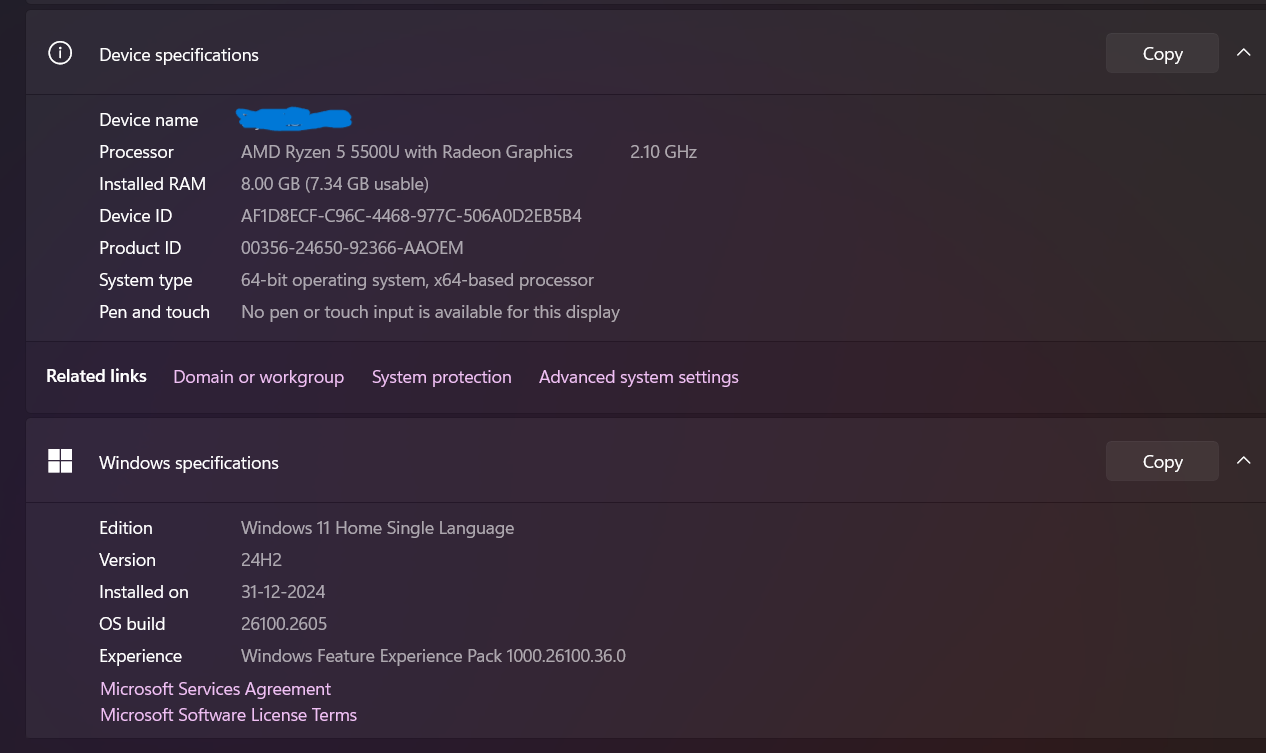This screenshot has width=1266, height=753.
Task: Click the Product ID value
Action: pyautogui.click(x=352, y=248)
